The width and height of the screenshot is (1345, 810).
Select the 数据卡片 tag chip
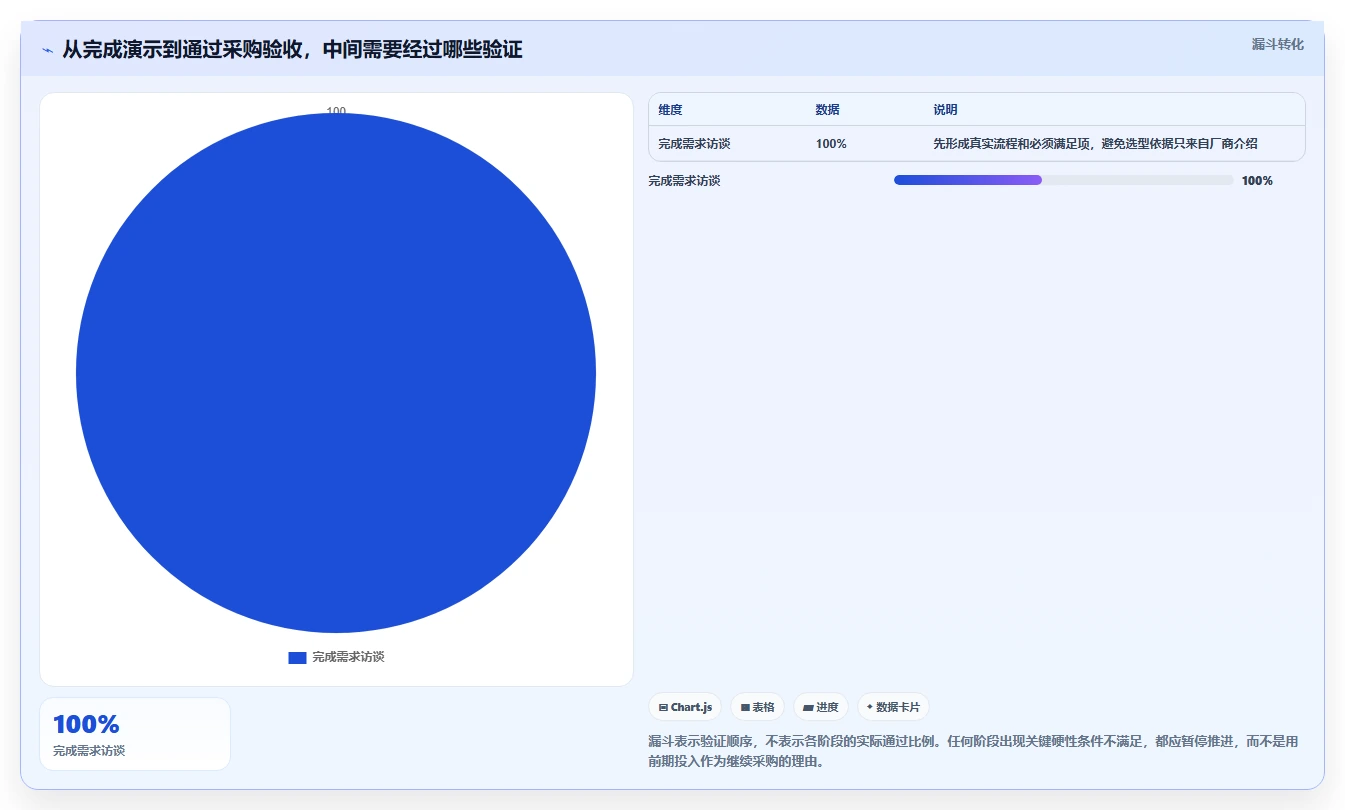coord(893,707)
